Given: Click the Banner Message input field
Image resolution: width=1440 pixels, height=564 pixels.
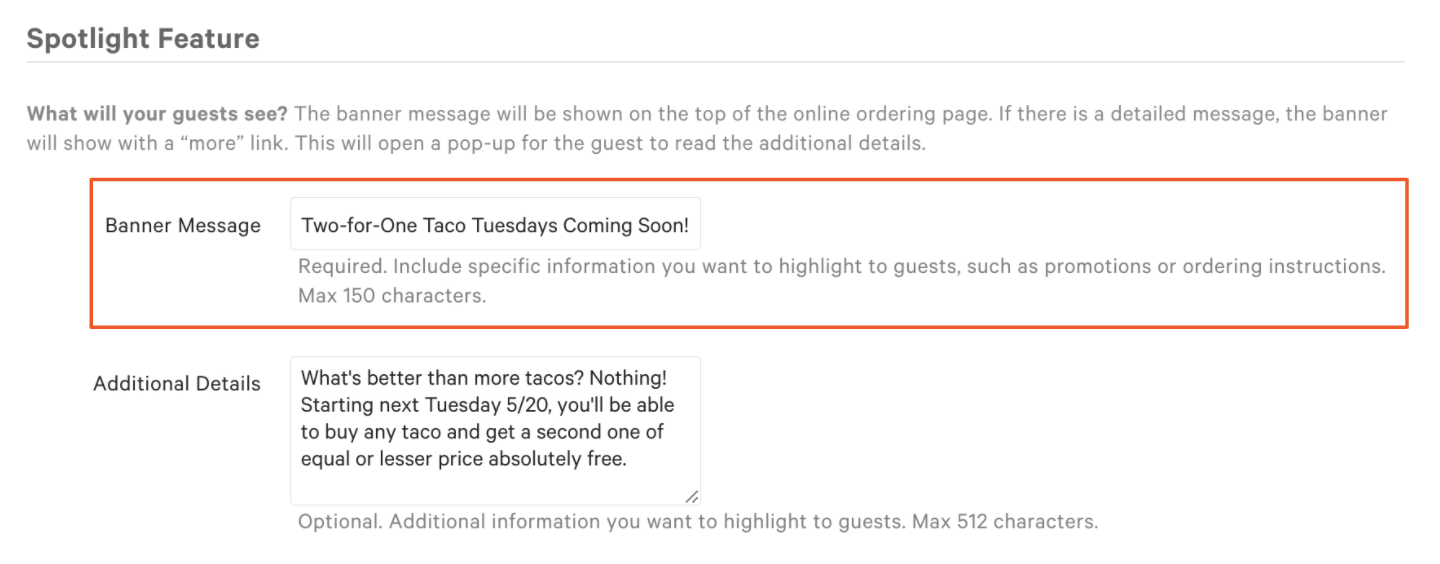Looking at the screenshot, I should (495, 225).
